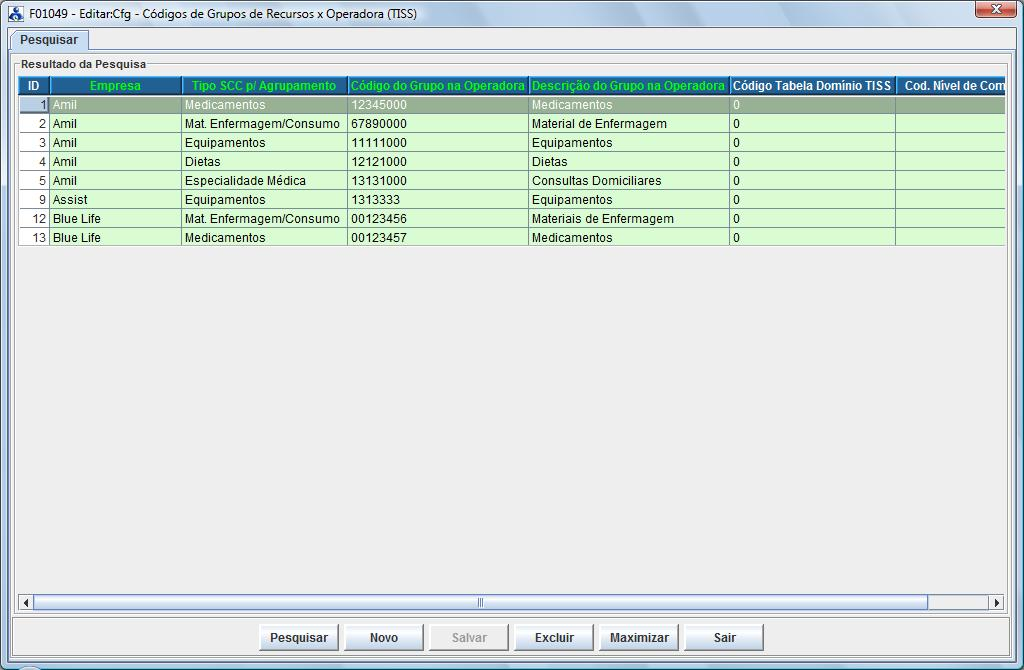Select the Consultas Domiciliares description cell

628,181
